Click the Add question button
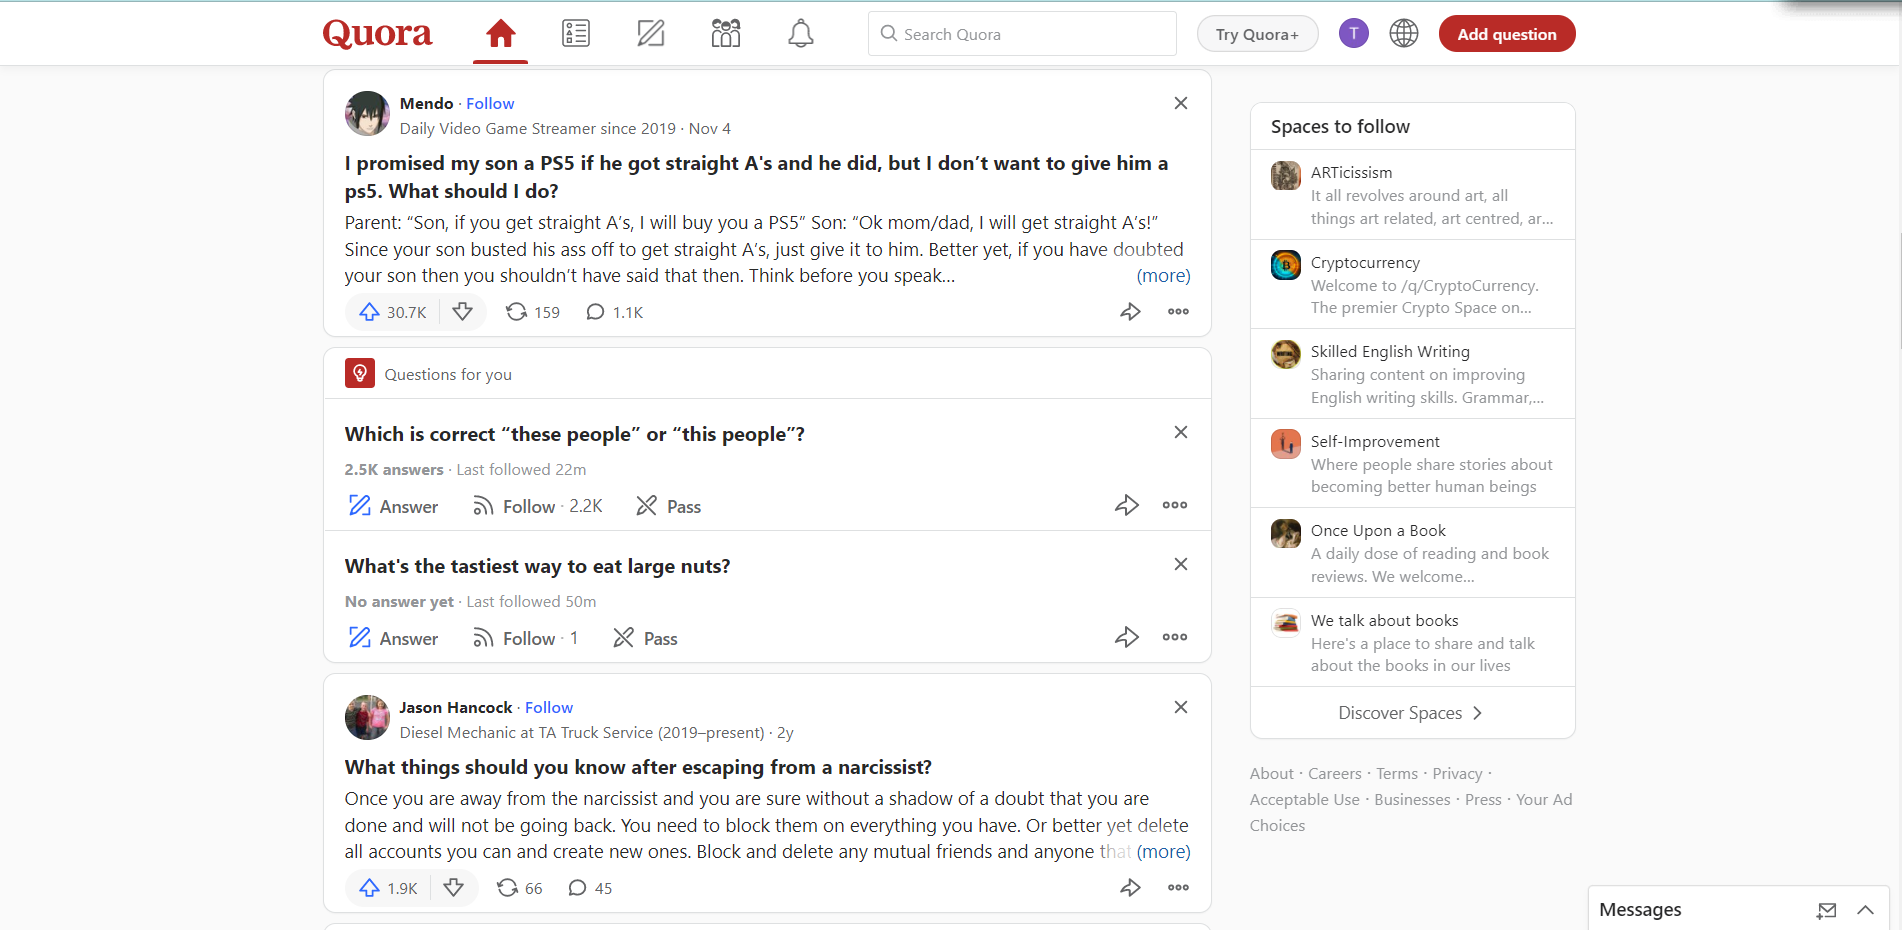The image size is (1902, 930). (1507, 34)
